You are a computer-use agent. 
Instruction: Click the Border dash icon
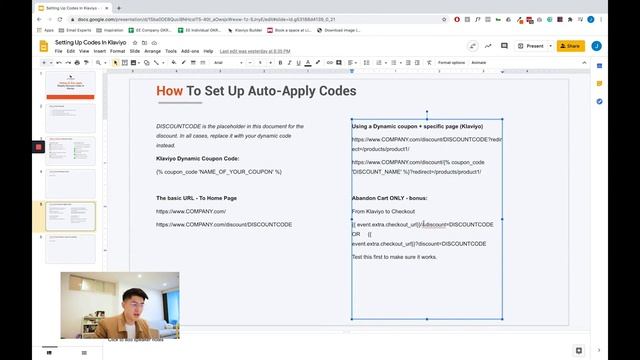202,62
